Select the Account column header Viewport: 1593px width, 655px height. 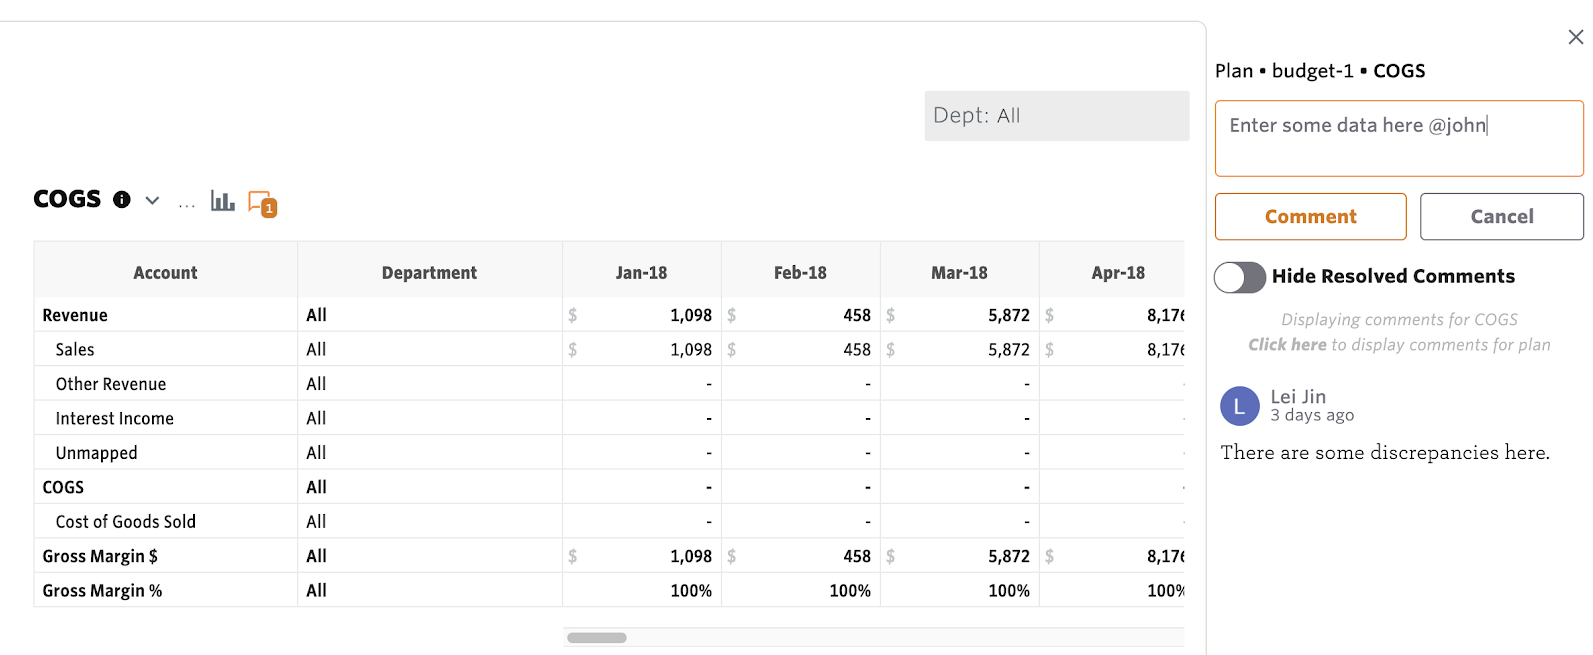coord(165,273)
